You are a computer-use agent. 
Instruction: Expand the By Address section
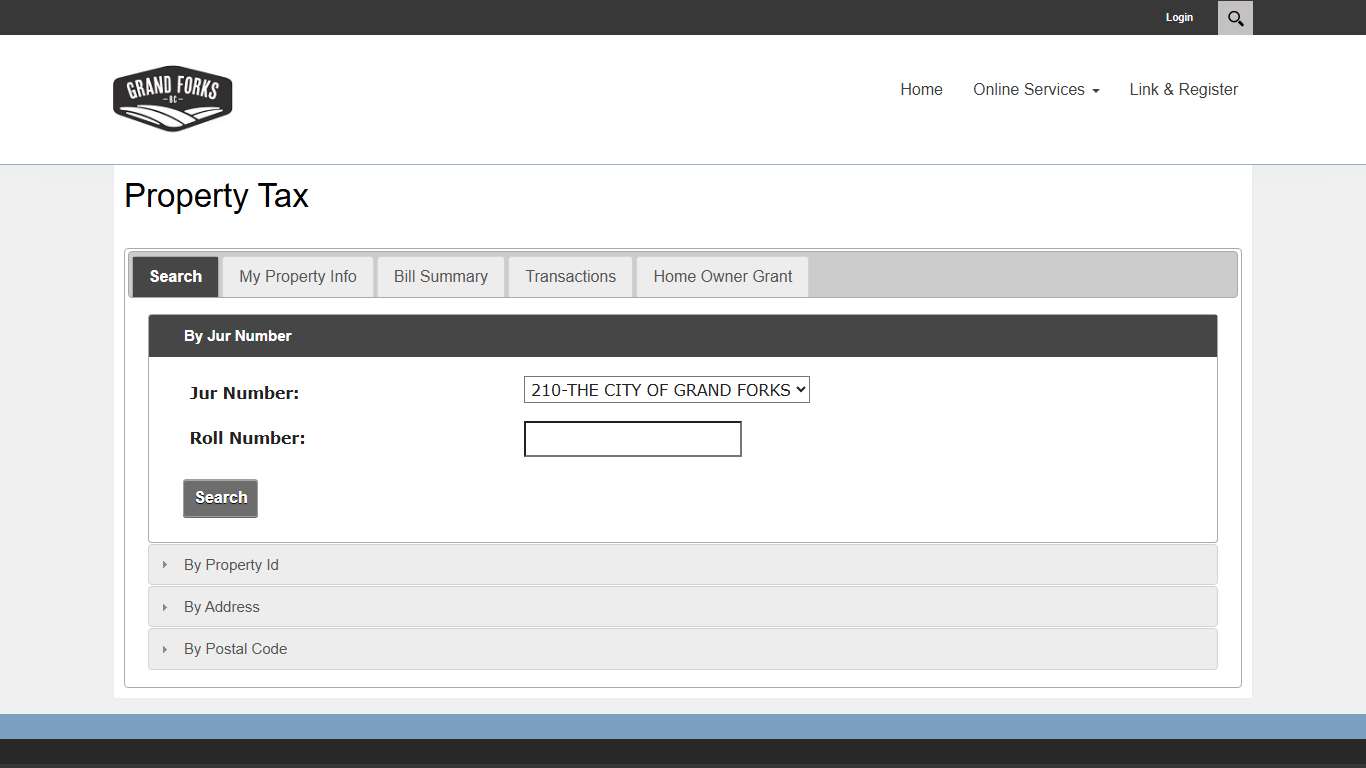(221, 606)
